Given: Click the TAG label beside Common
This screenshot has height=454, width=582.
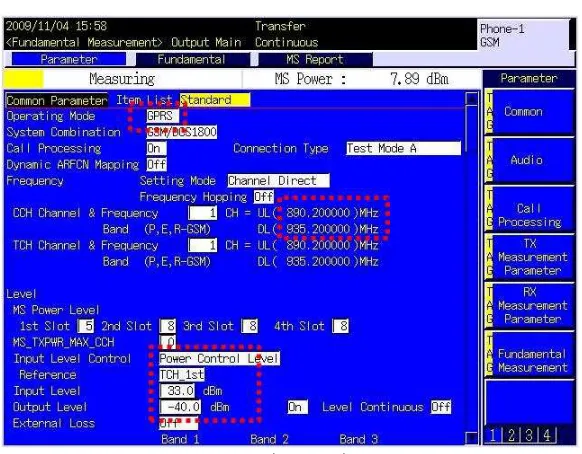Looking at the screenshot, I should [x=489, y=112].
